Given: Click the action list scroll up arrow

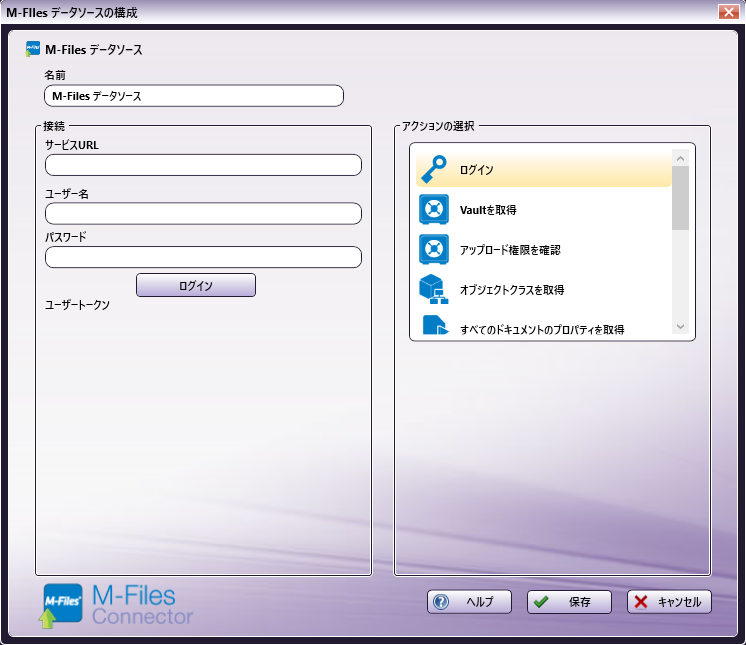Looking at the screenshot, I should click(x=680, y=158).
